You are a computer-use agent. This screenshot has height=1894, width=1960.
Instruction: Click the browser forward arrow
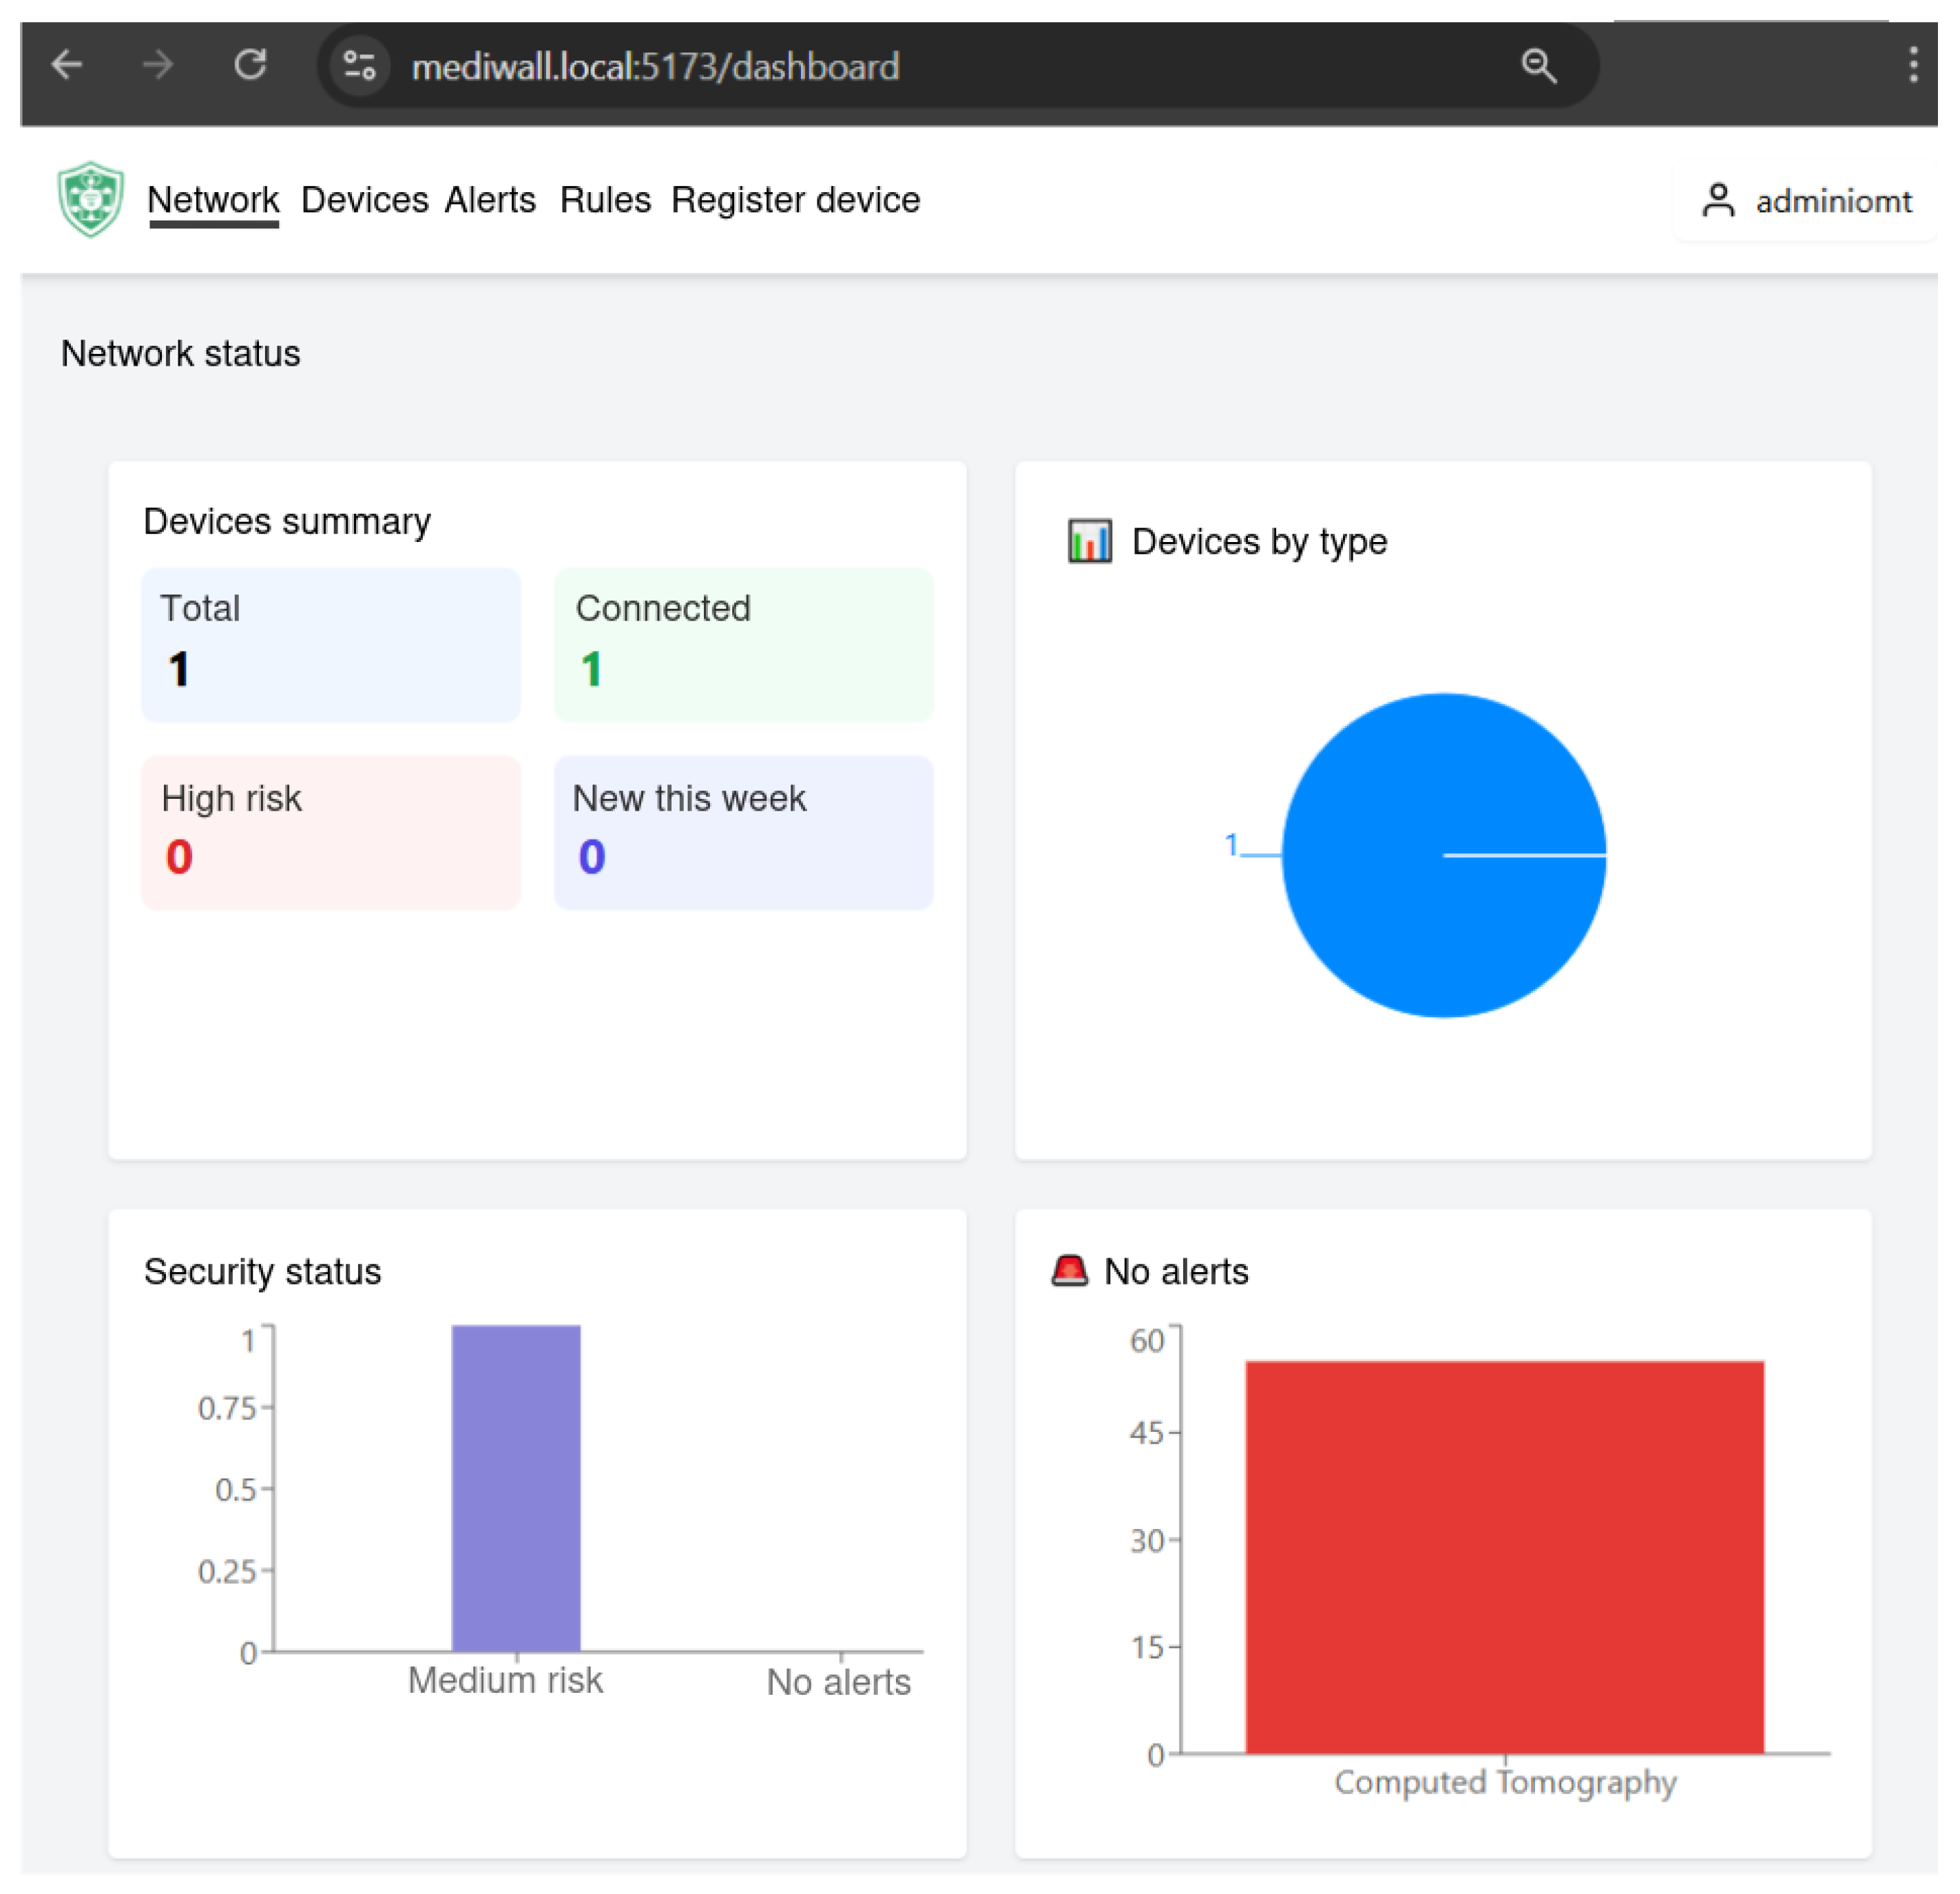tap(158, 66)
